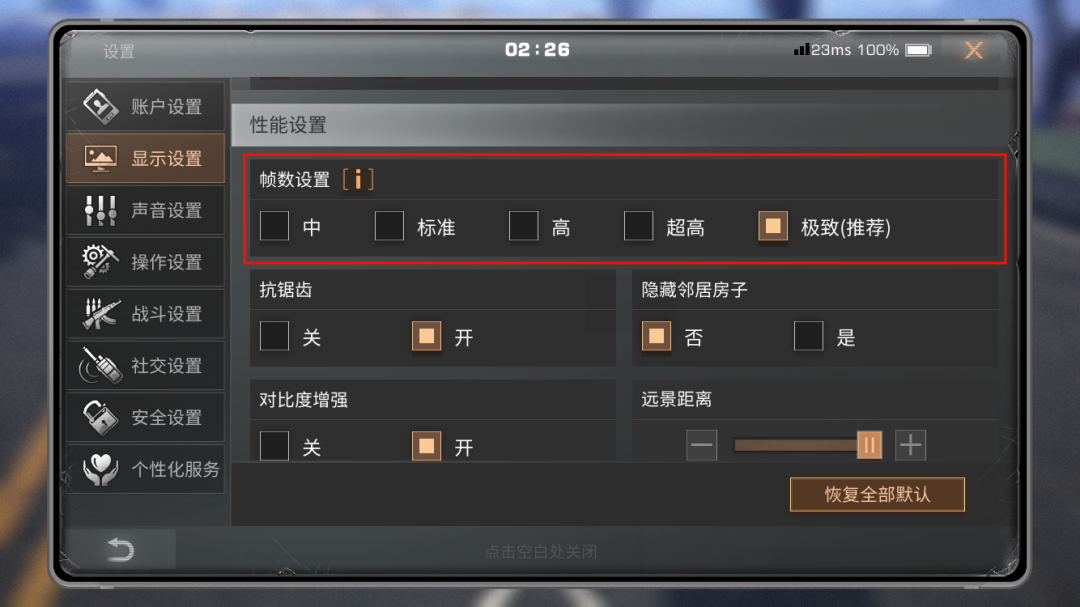Select the 标准 frame rate option
The width and height of the screenshot is (1080, 607).
point(389,227)
